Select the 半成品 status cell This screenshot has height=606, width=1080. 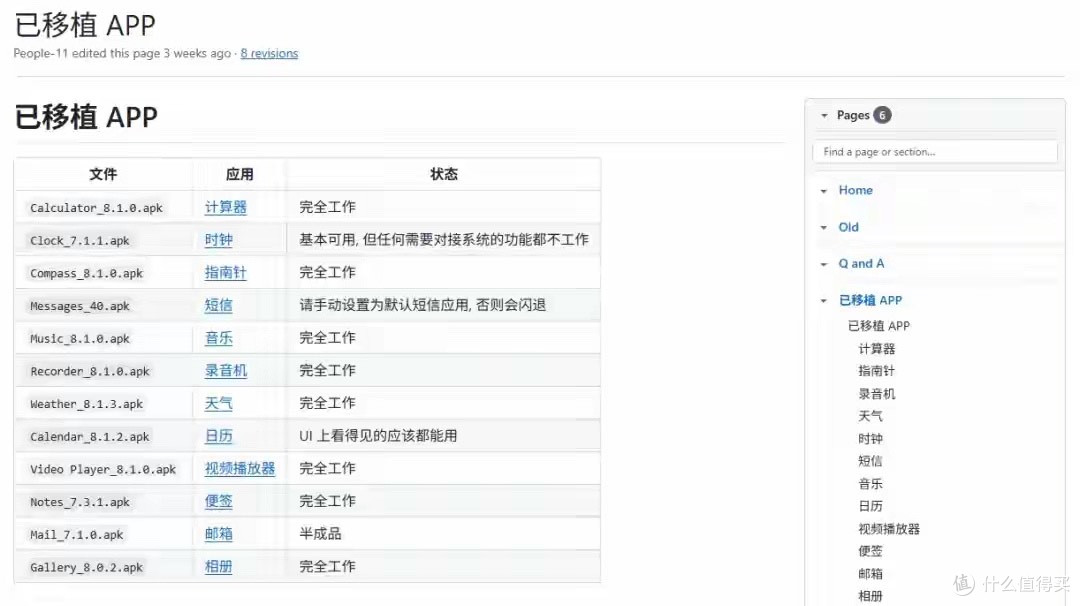click(444, 534)
